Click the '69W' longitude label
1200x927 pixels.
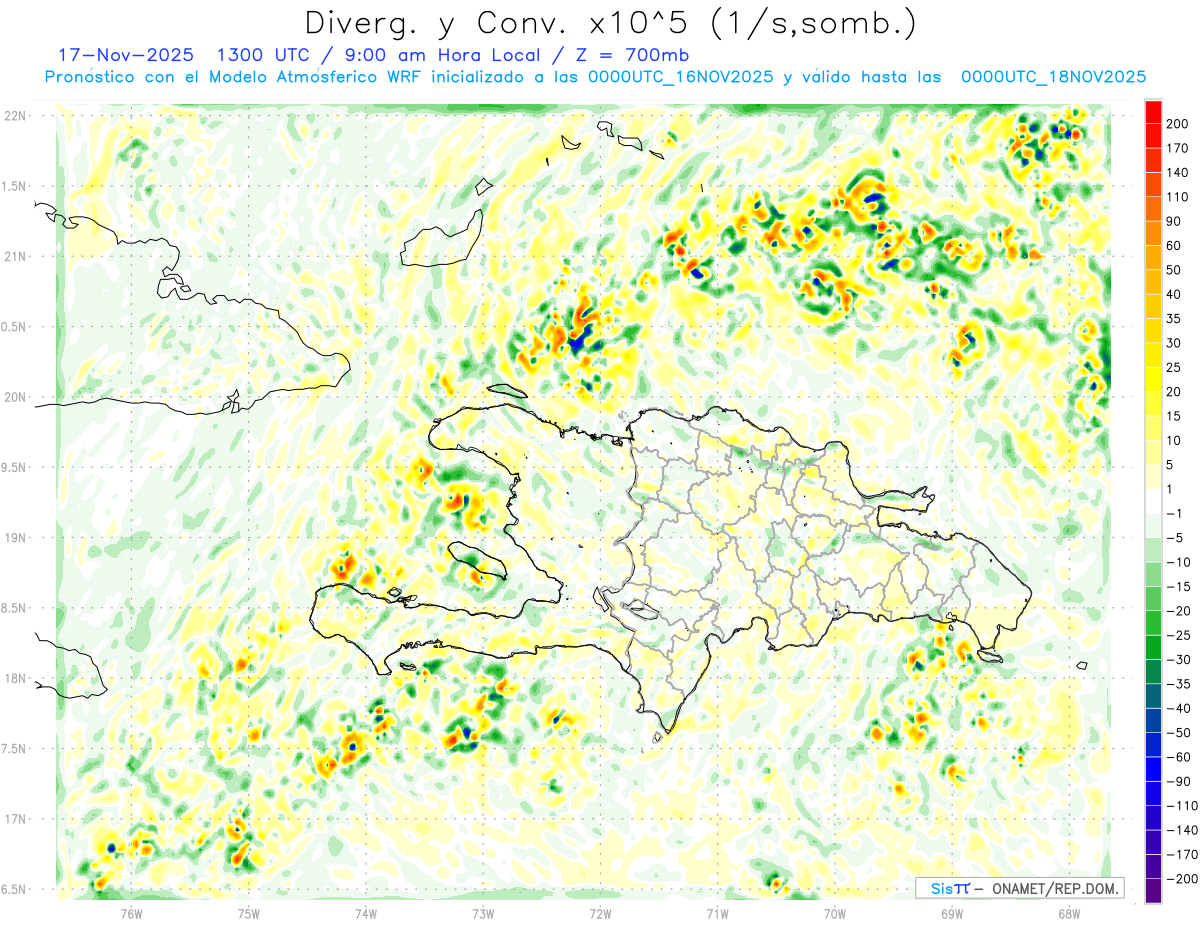(952, 912)
